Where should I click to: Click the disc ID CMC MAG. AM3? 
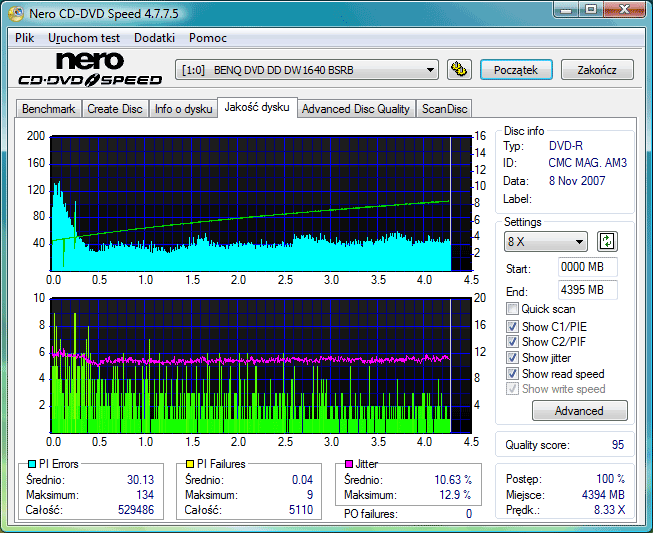[588, 163]
